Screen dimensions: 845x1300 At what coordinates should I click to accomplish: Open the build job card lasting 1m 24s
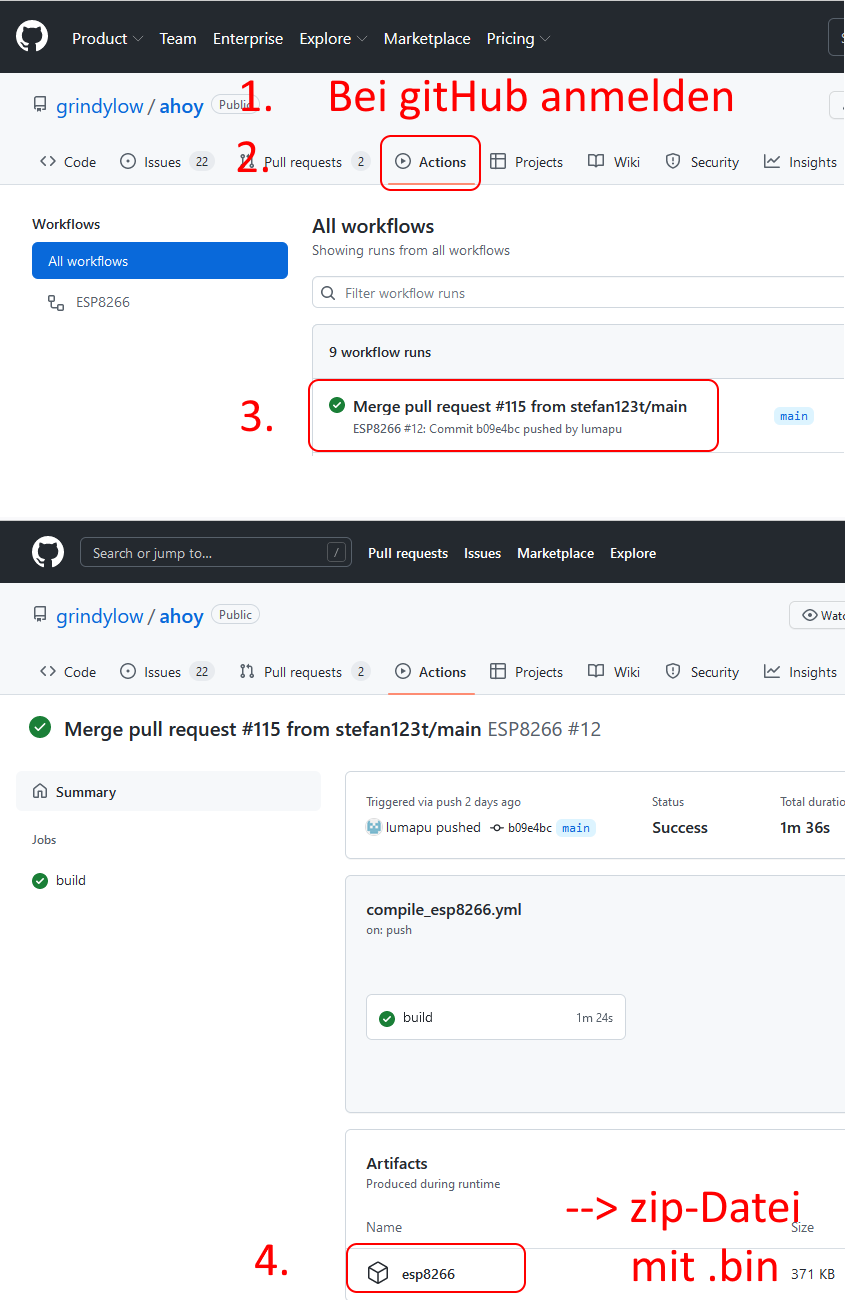[x=496, y=1017]
